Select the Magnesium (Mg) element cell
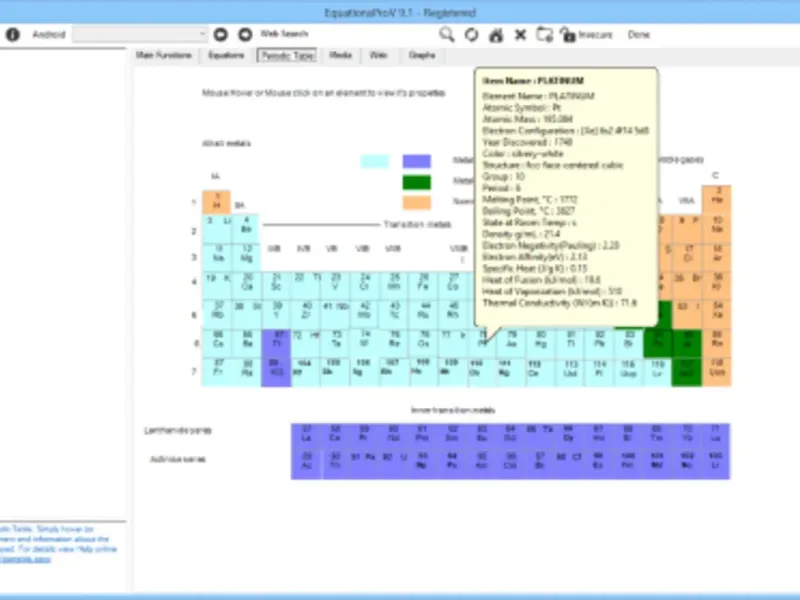The width and height of the screenshot is (800, 600). pos(246,257)
